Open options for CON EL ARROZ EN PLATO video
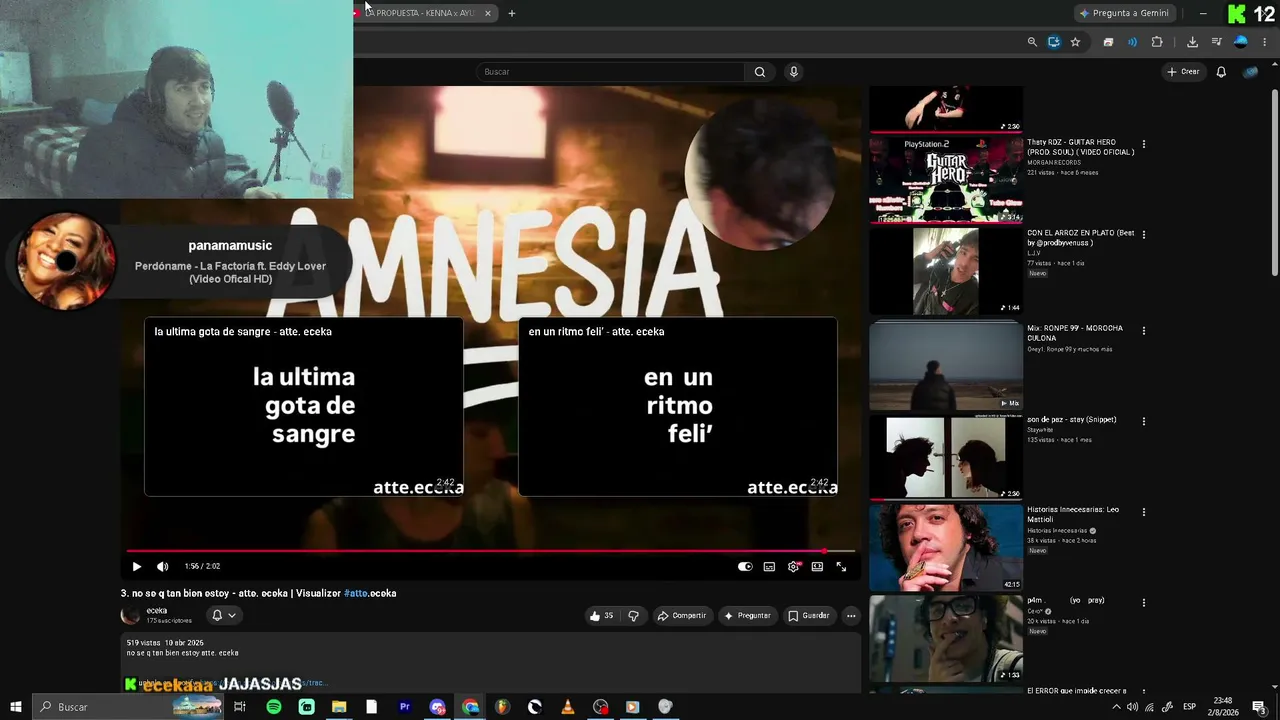This screenshot has height=720, width=1280. pyautogui.click(x=1144, y=235)
